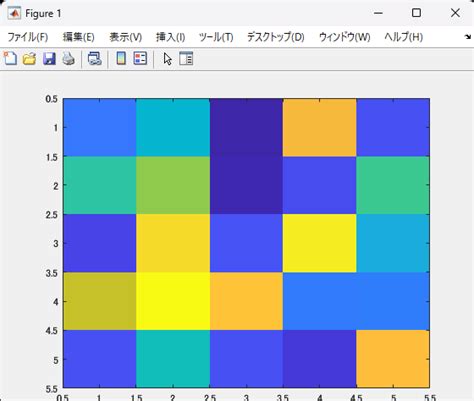This screenshot has width=474, height=401.
Task: Click the orange cell at row 4, column 3
Action: coord(246,301)
